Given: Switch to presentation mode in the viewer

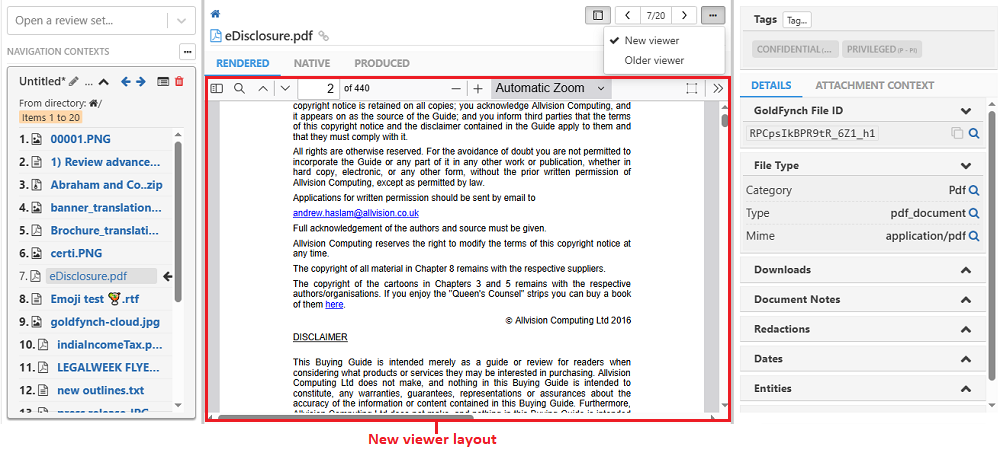Looking at the screenshot, I should (x=691, y=88).
